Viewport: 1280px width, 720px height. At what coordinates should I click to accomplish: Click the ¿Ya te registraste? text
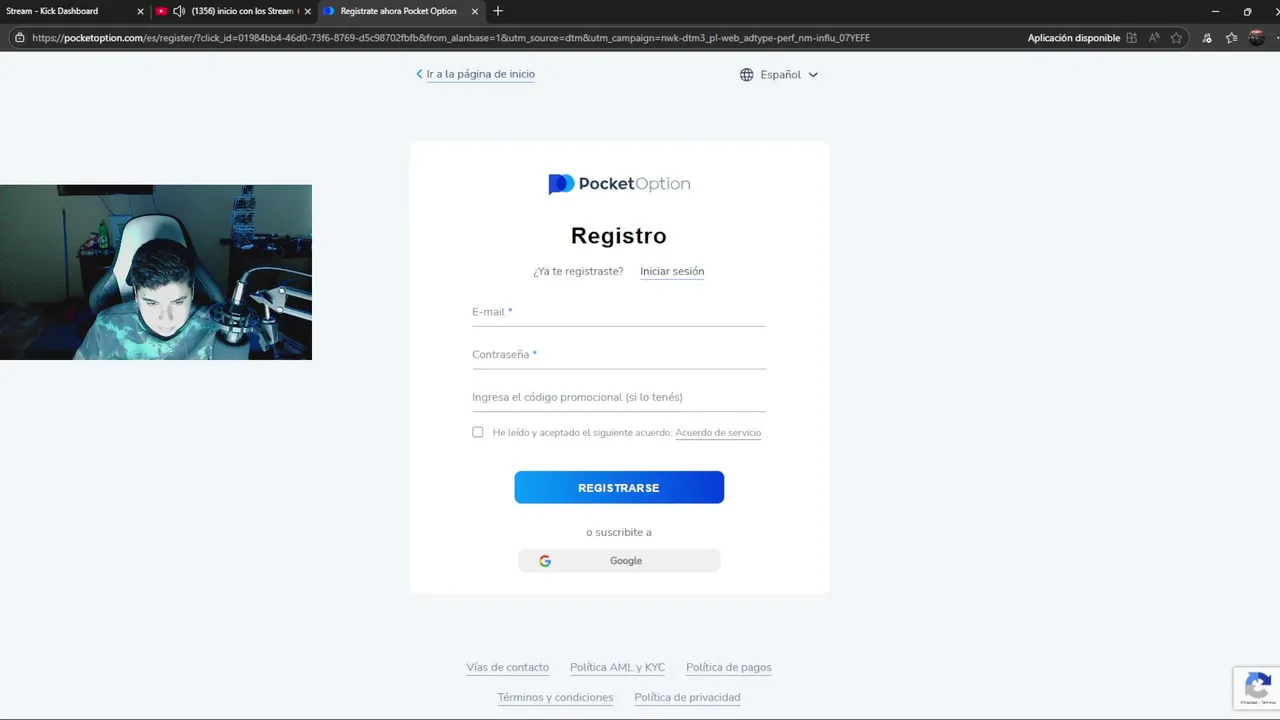578,271
